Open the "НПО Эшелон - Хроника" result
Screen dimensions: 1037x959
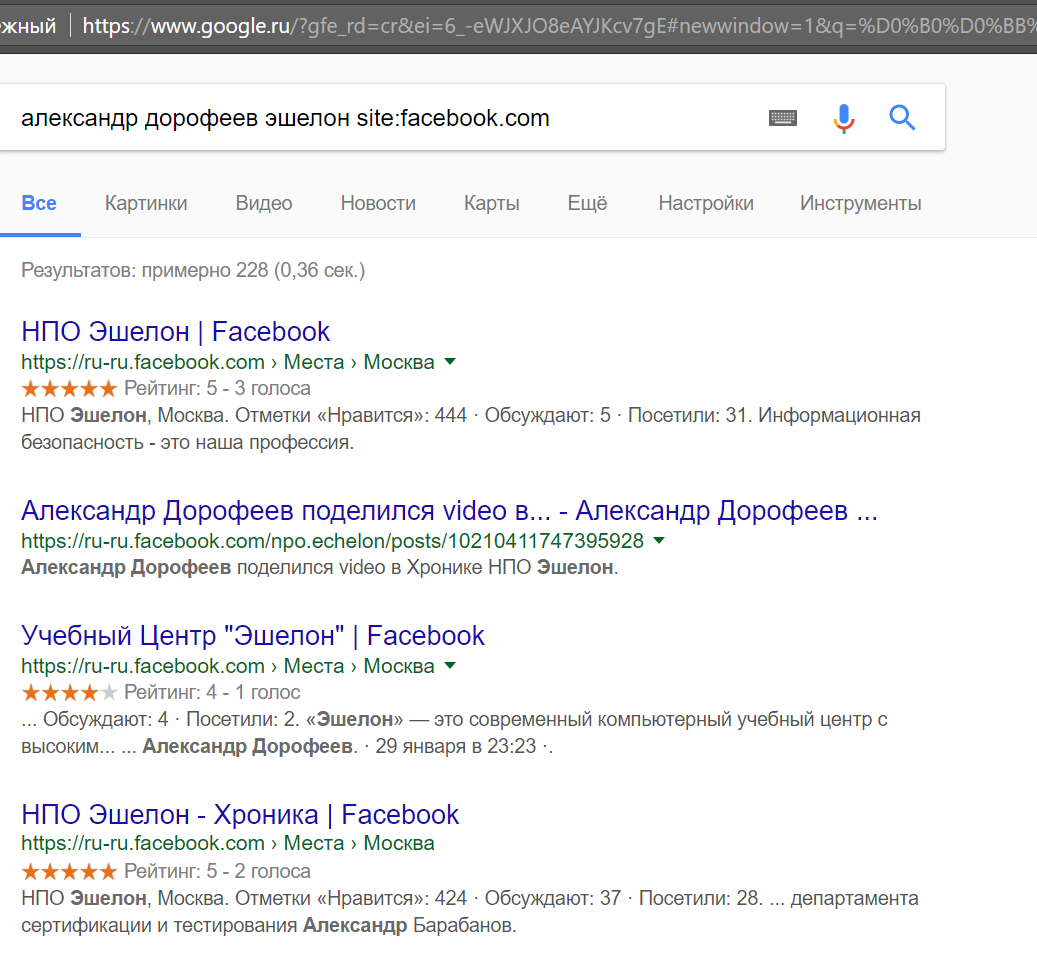(239, 814)
